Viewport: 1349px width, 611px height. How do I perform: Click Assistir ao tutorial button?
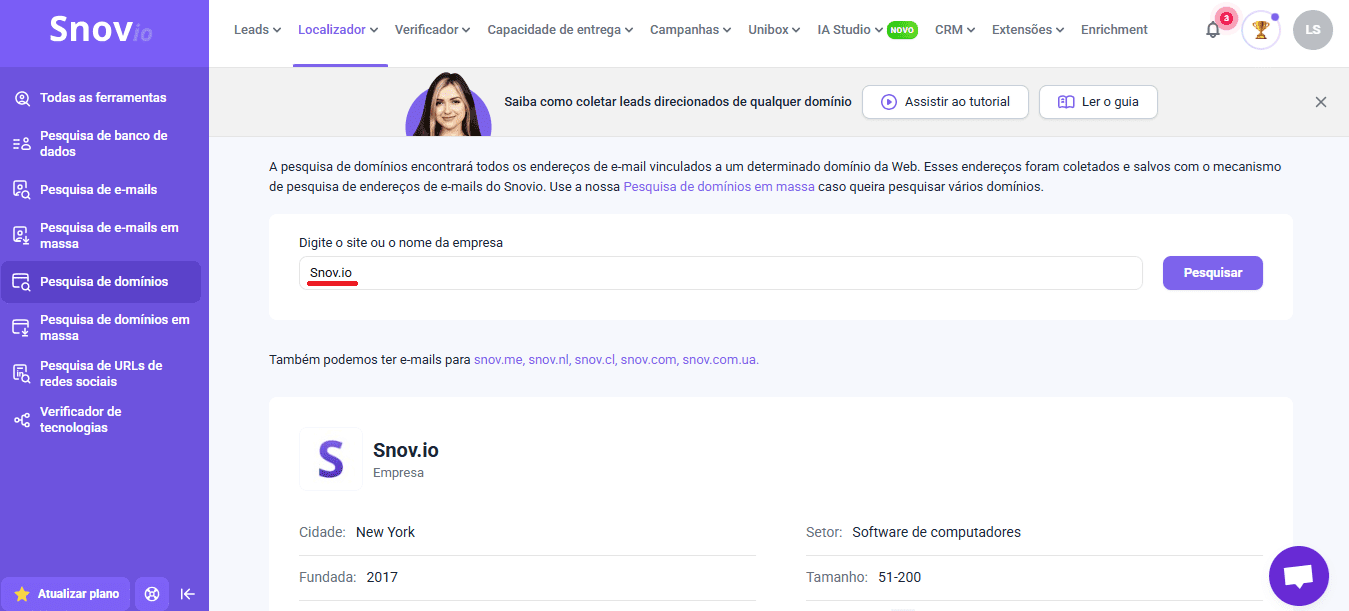coord(945,102)
